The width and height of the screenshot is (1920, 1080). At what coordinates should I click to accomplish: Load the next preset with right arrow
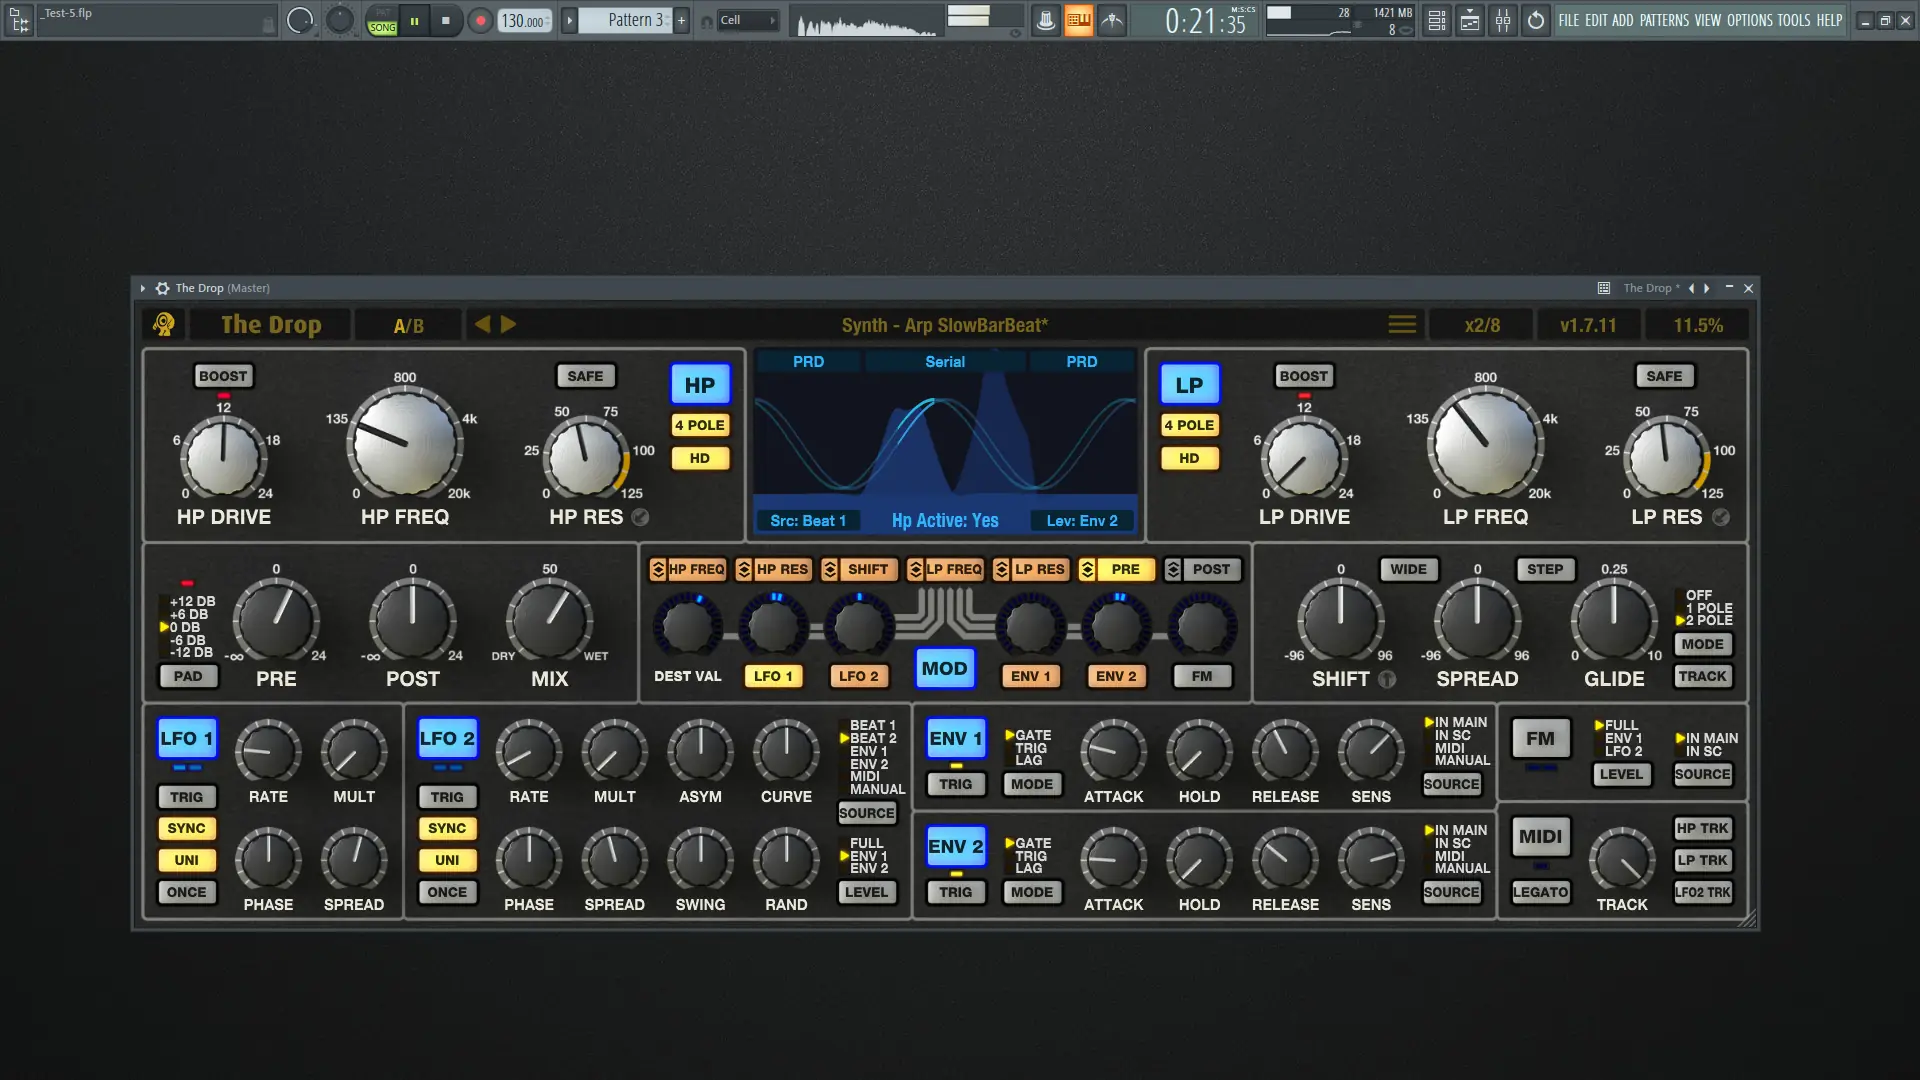pos(508,324)
